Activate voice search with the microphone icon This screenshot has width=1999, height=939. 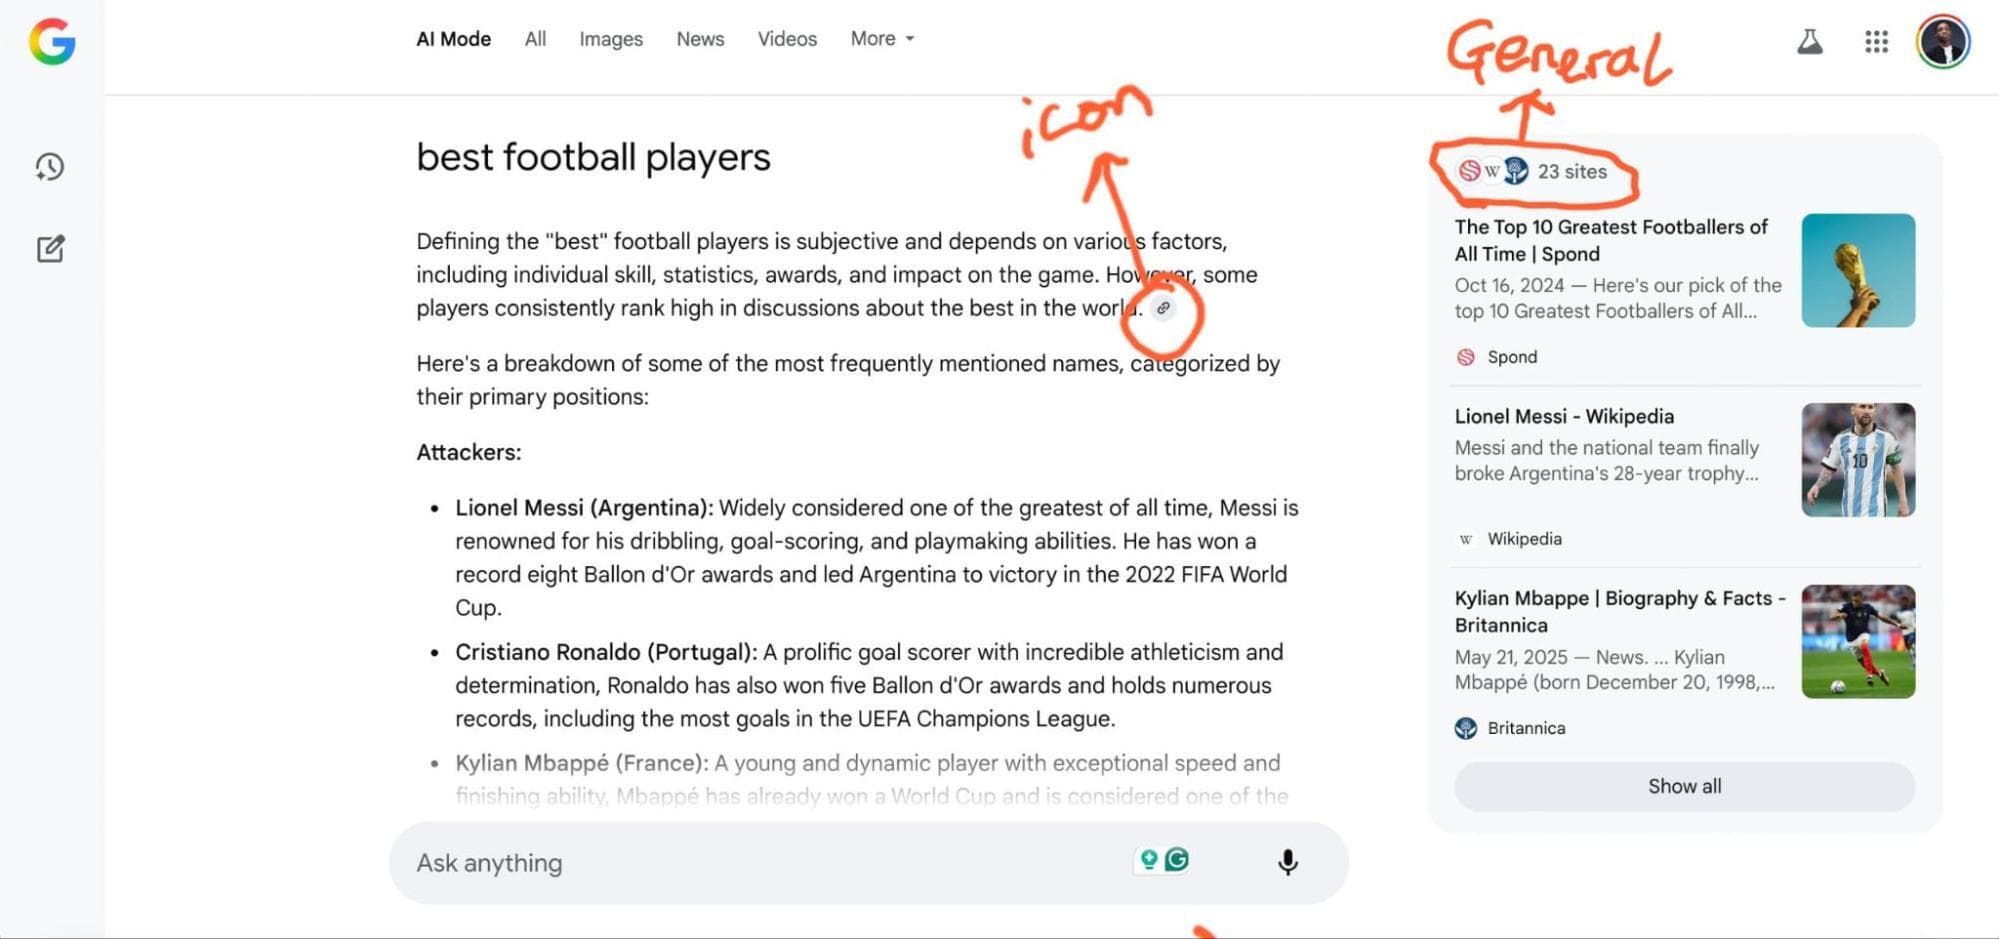[1289, 862]
